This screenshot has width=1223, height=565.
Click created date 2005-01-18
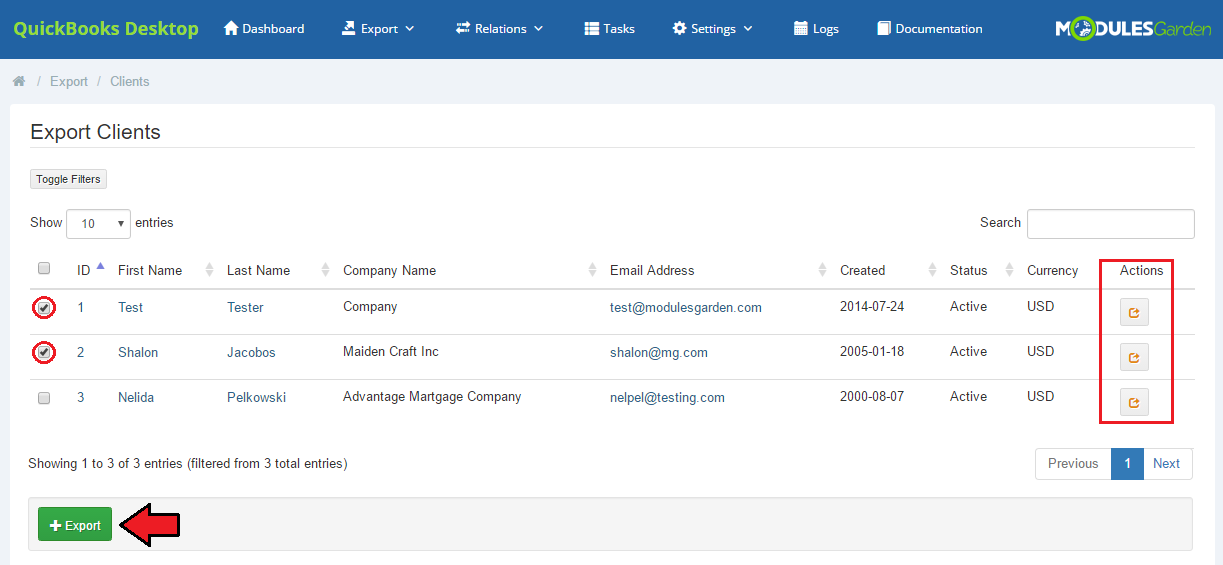[x=872, y=351]
